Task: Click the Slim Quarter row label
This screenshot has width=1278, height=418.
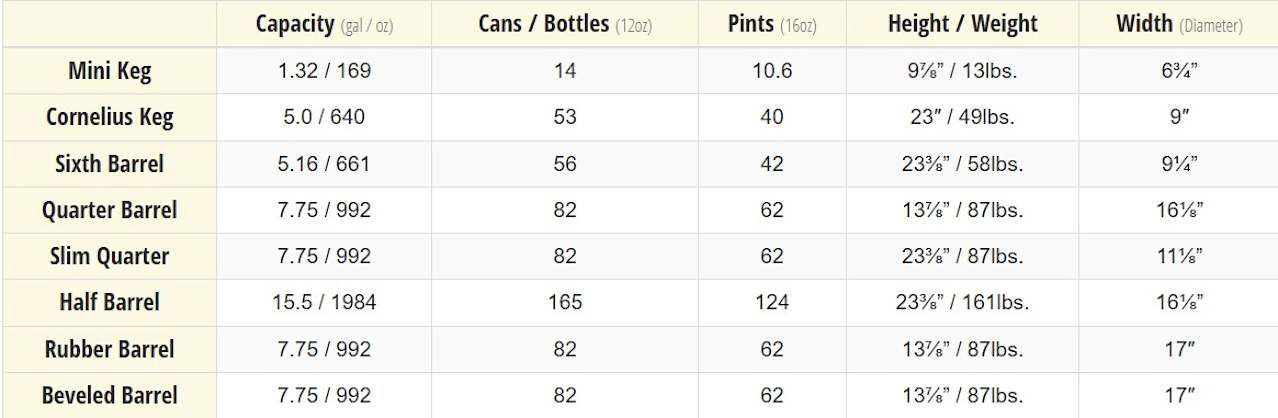Action: coord(109,256)
